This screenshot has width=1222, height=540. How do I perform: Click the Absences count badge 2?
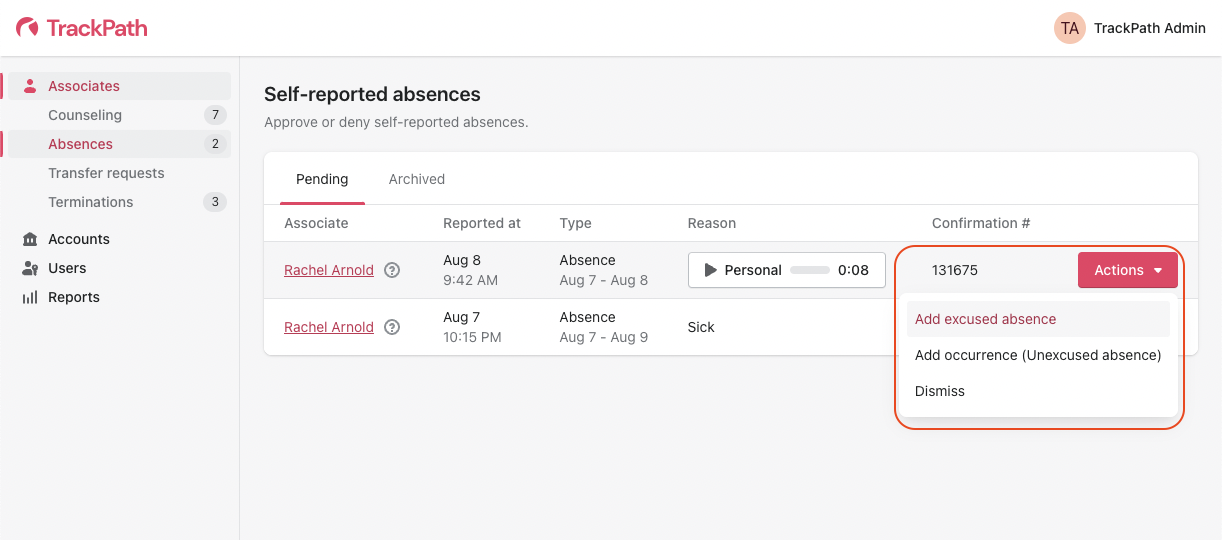(215, 144)
